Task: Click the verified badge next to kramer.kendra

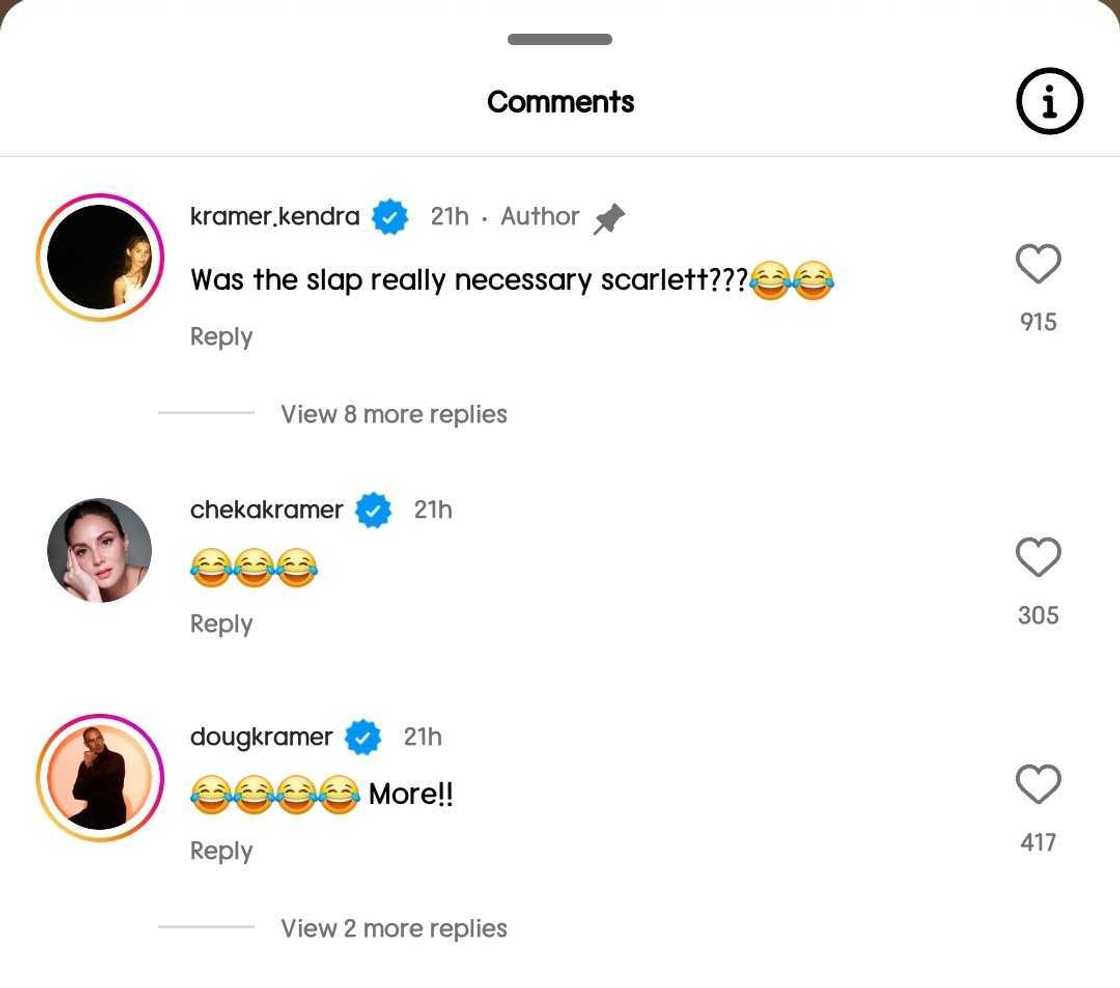Action: 390,216
